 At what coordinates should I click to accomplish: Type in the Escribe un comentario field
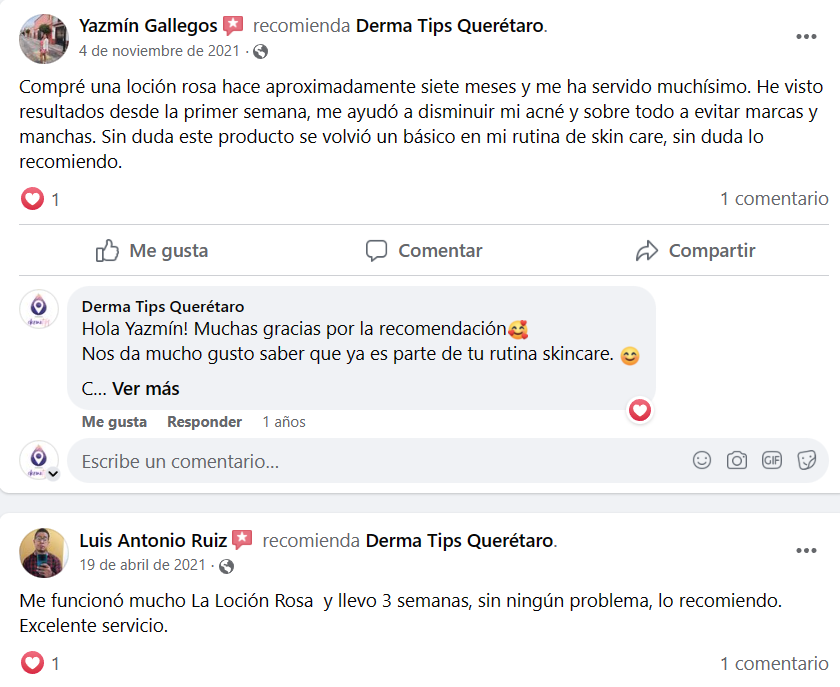click(x=380, y=461)
